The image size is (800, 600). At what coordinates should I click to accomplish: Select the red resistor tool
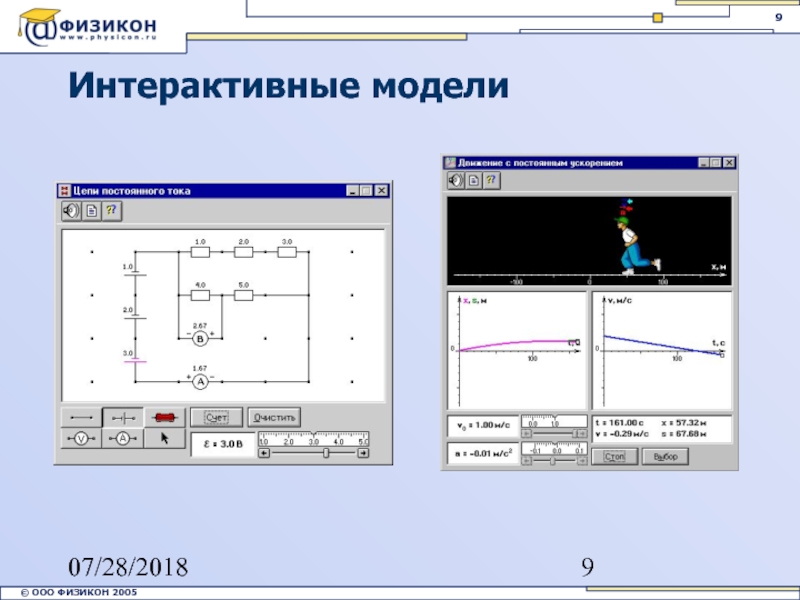164,418
